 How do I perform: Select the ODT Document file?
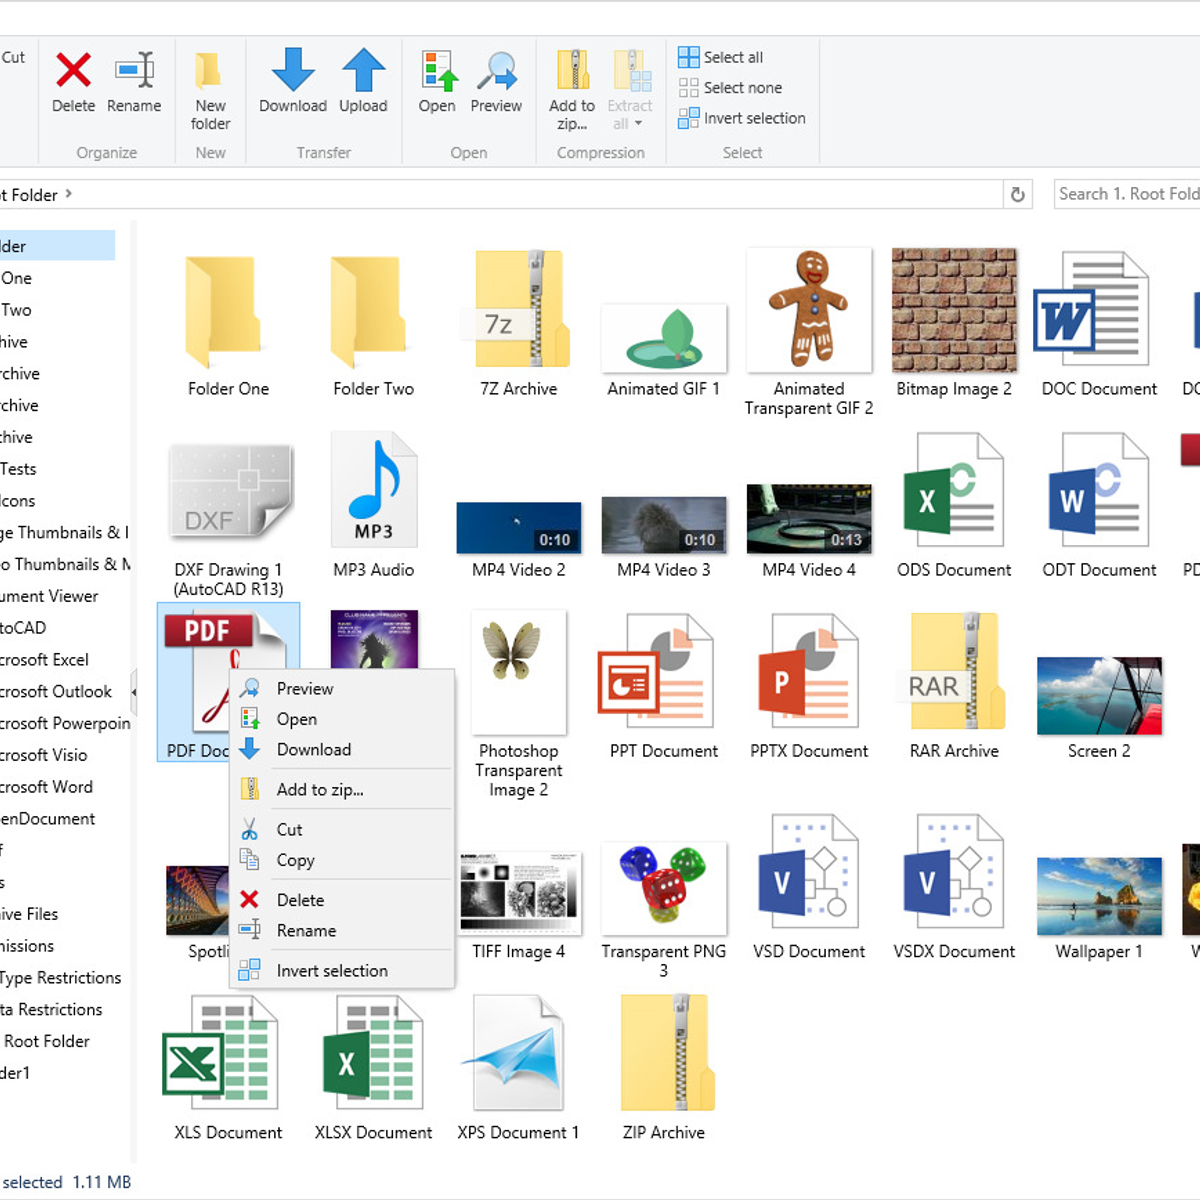(x=1099, y=505)
